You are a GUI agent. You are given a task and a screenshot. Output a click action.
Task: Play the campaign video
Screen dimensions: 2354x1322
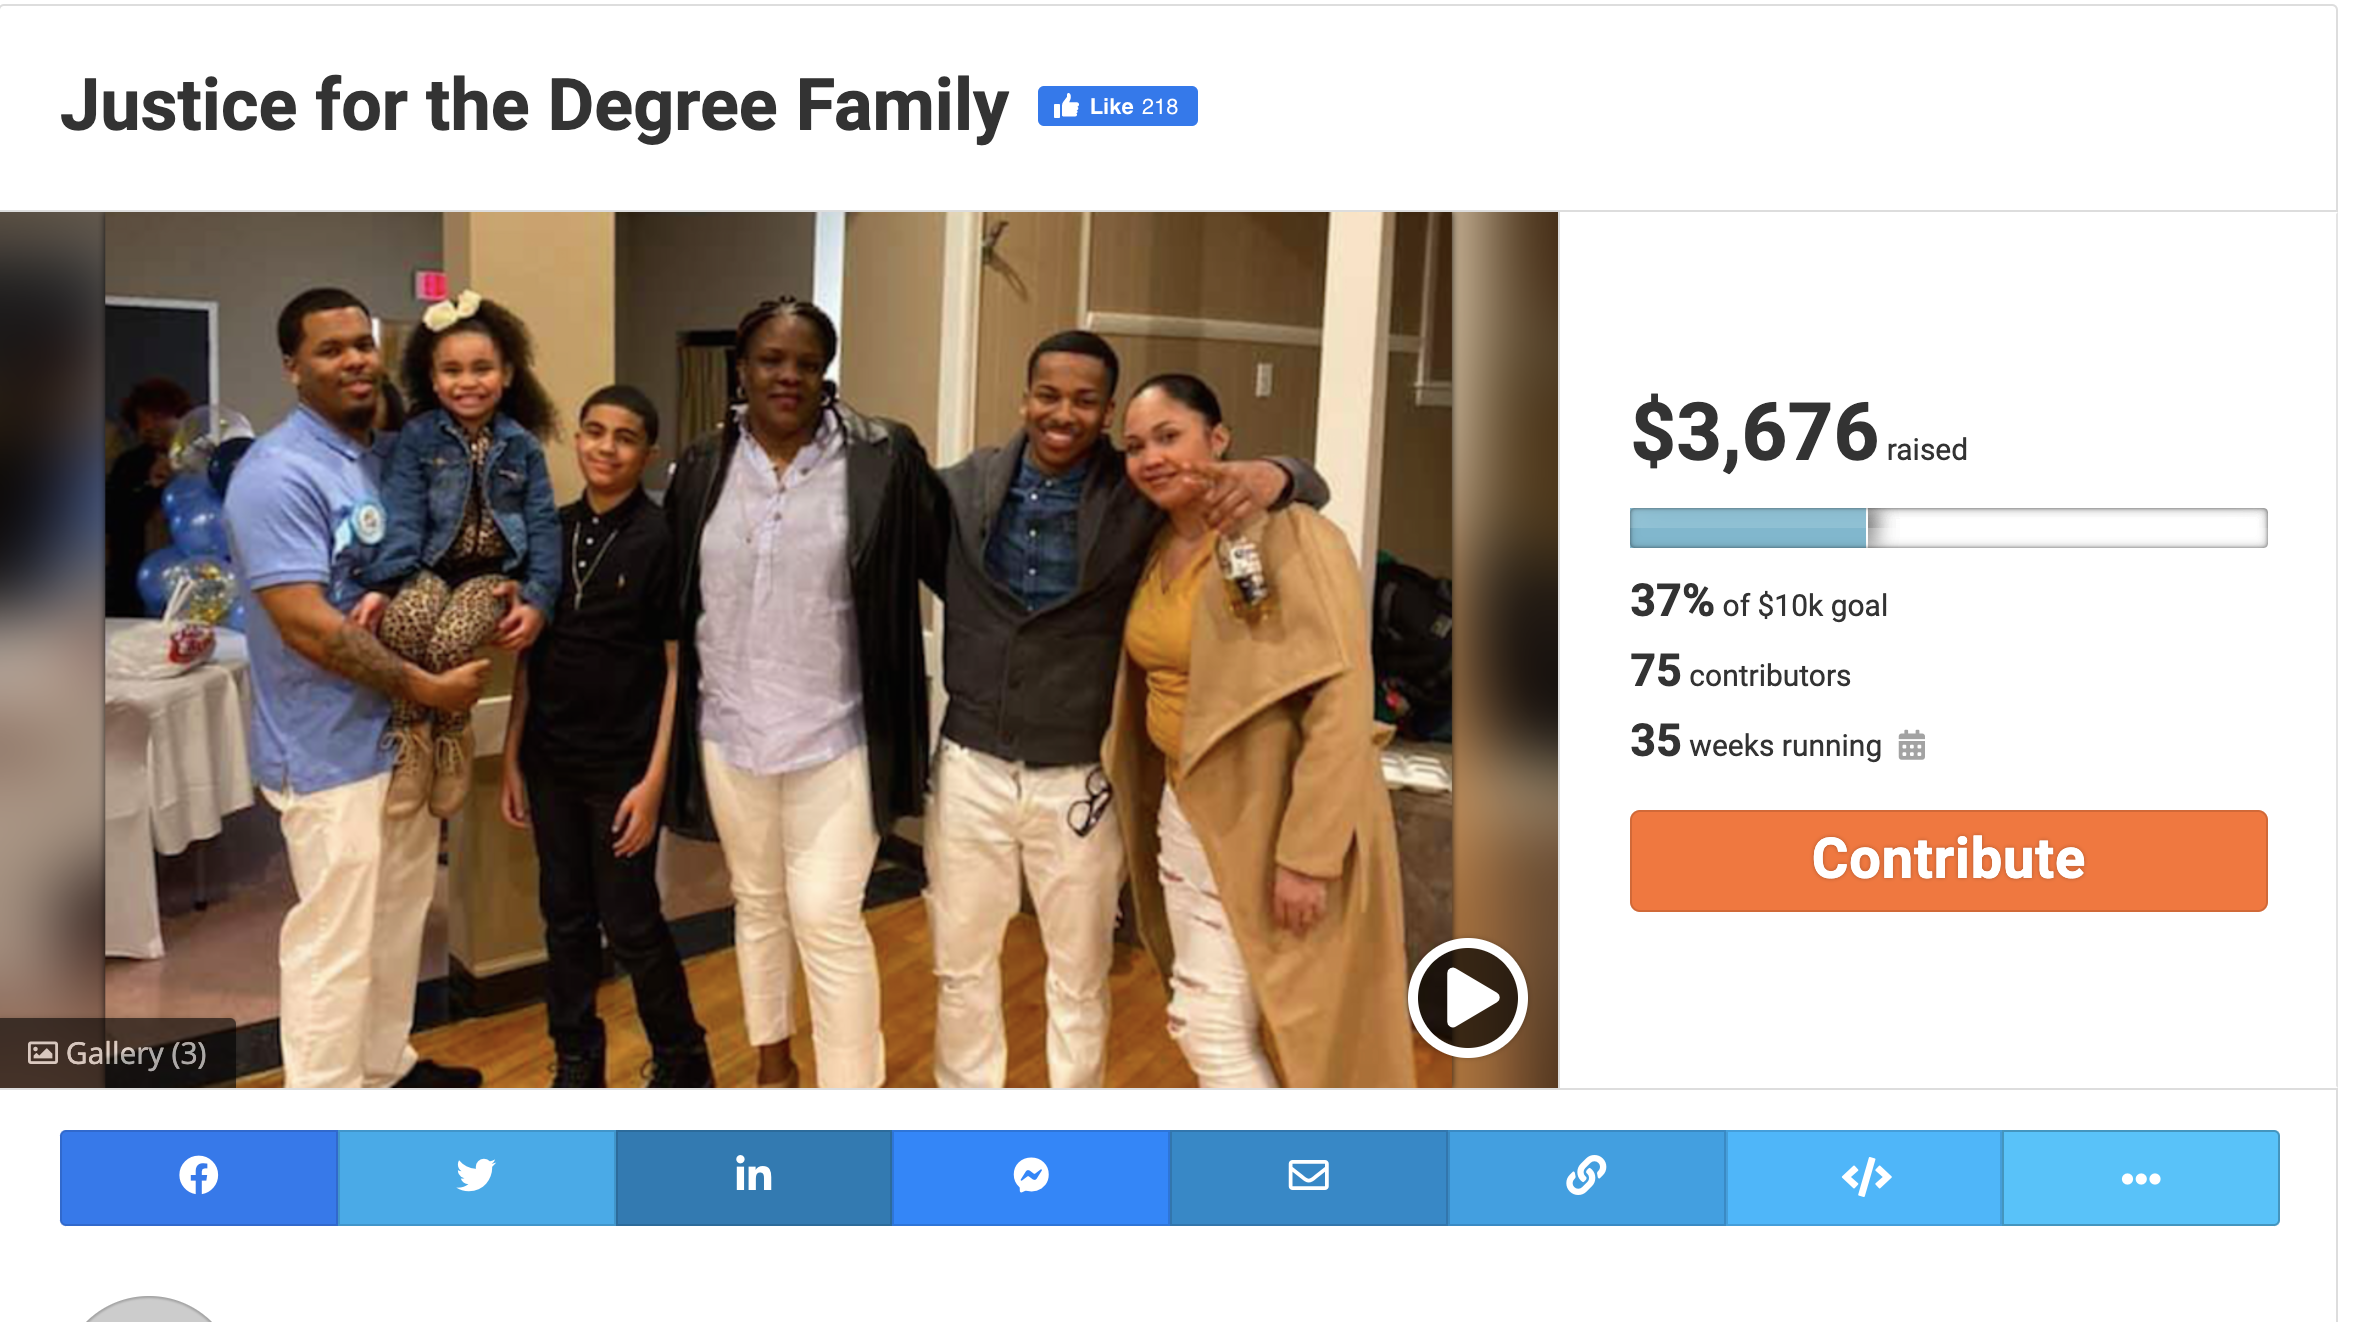(x=1467, y=997)
